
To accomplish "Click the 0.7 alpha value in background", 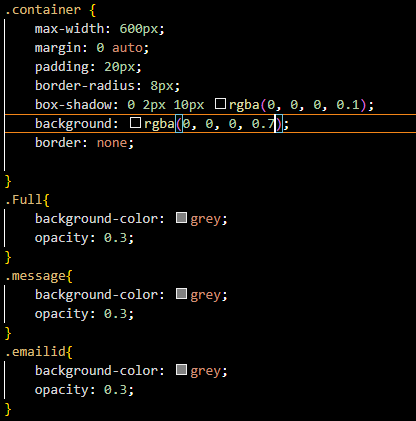I will (263, 124).
